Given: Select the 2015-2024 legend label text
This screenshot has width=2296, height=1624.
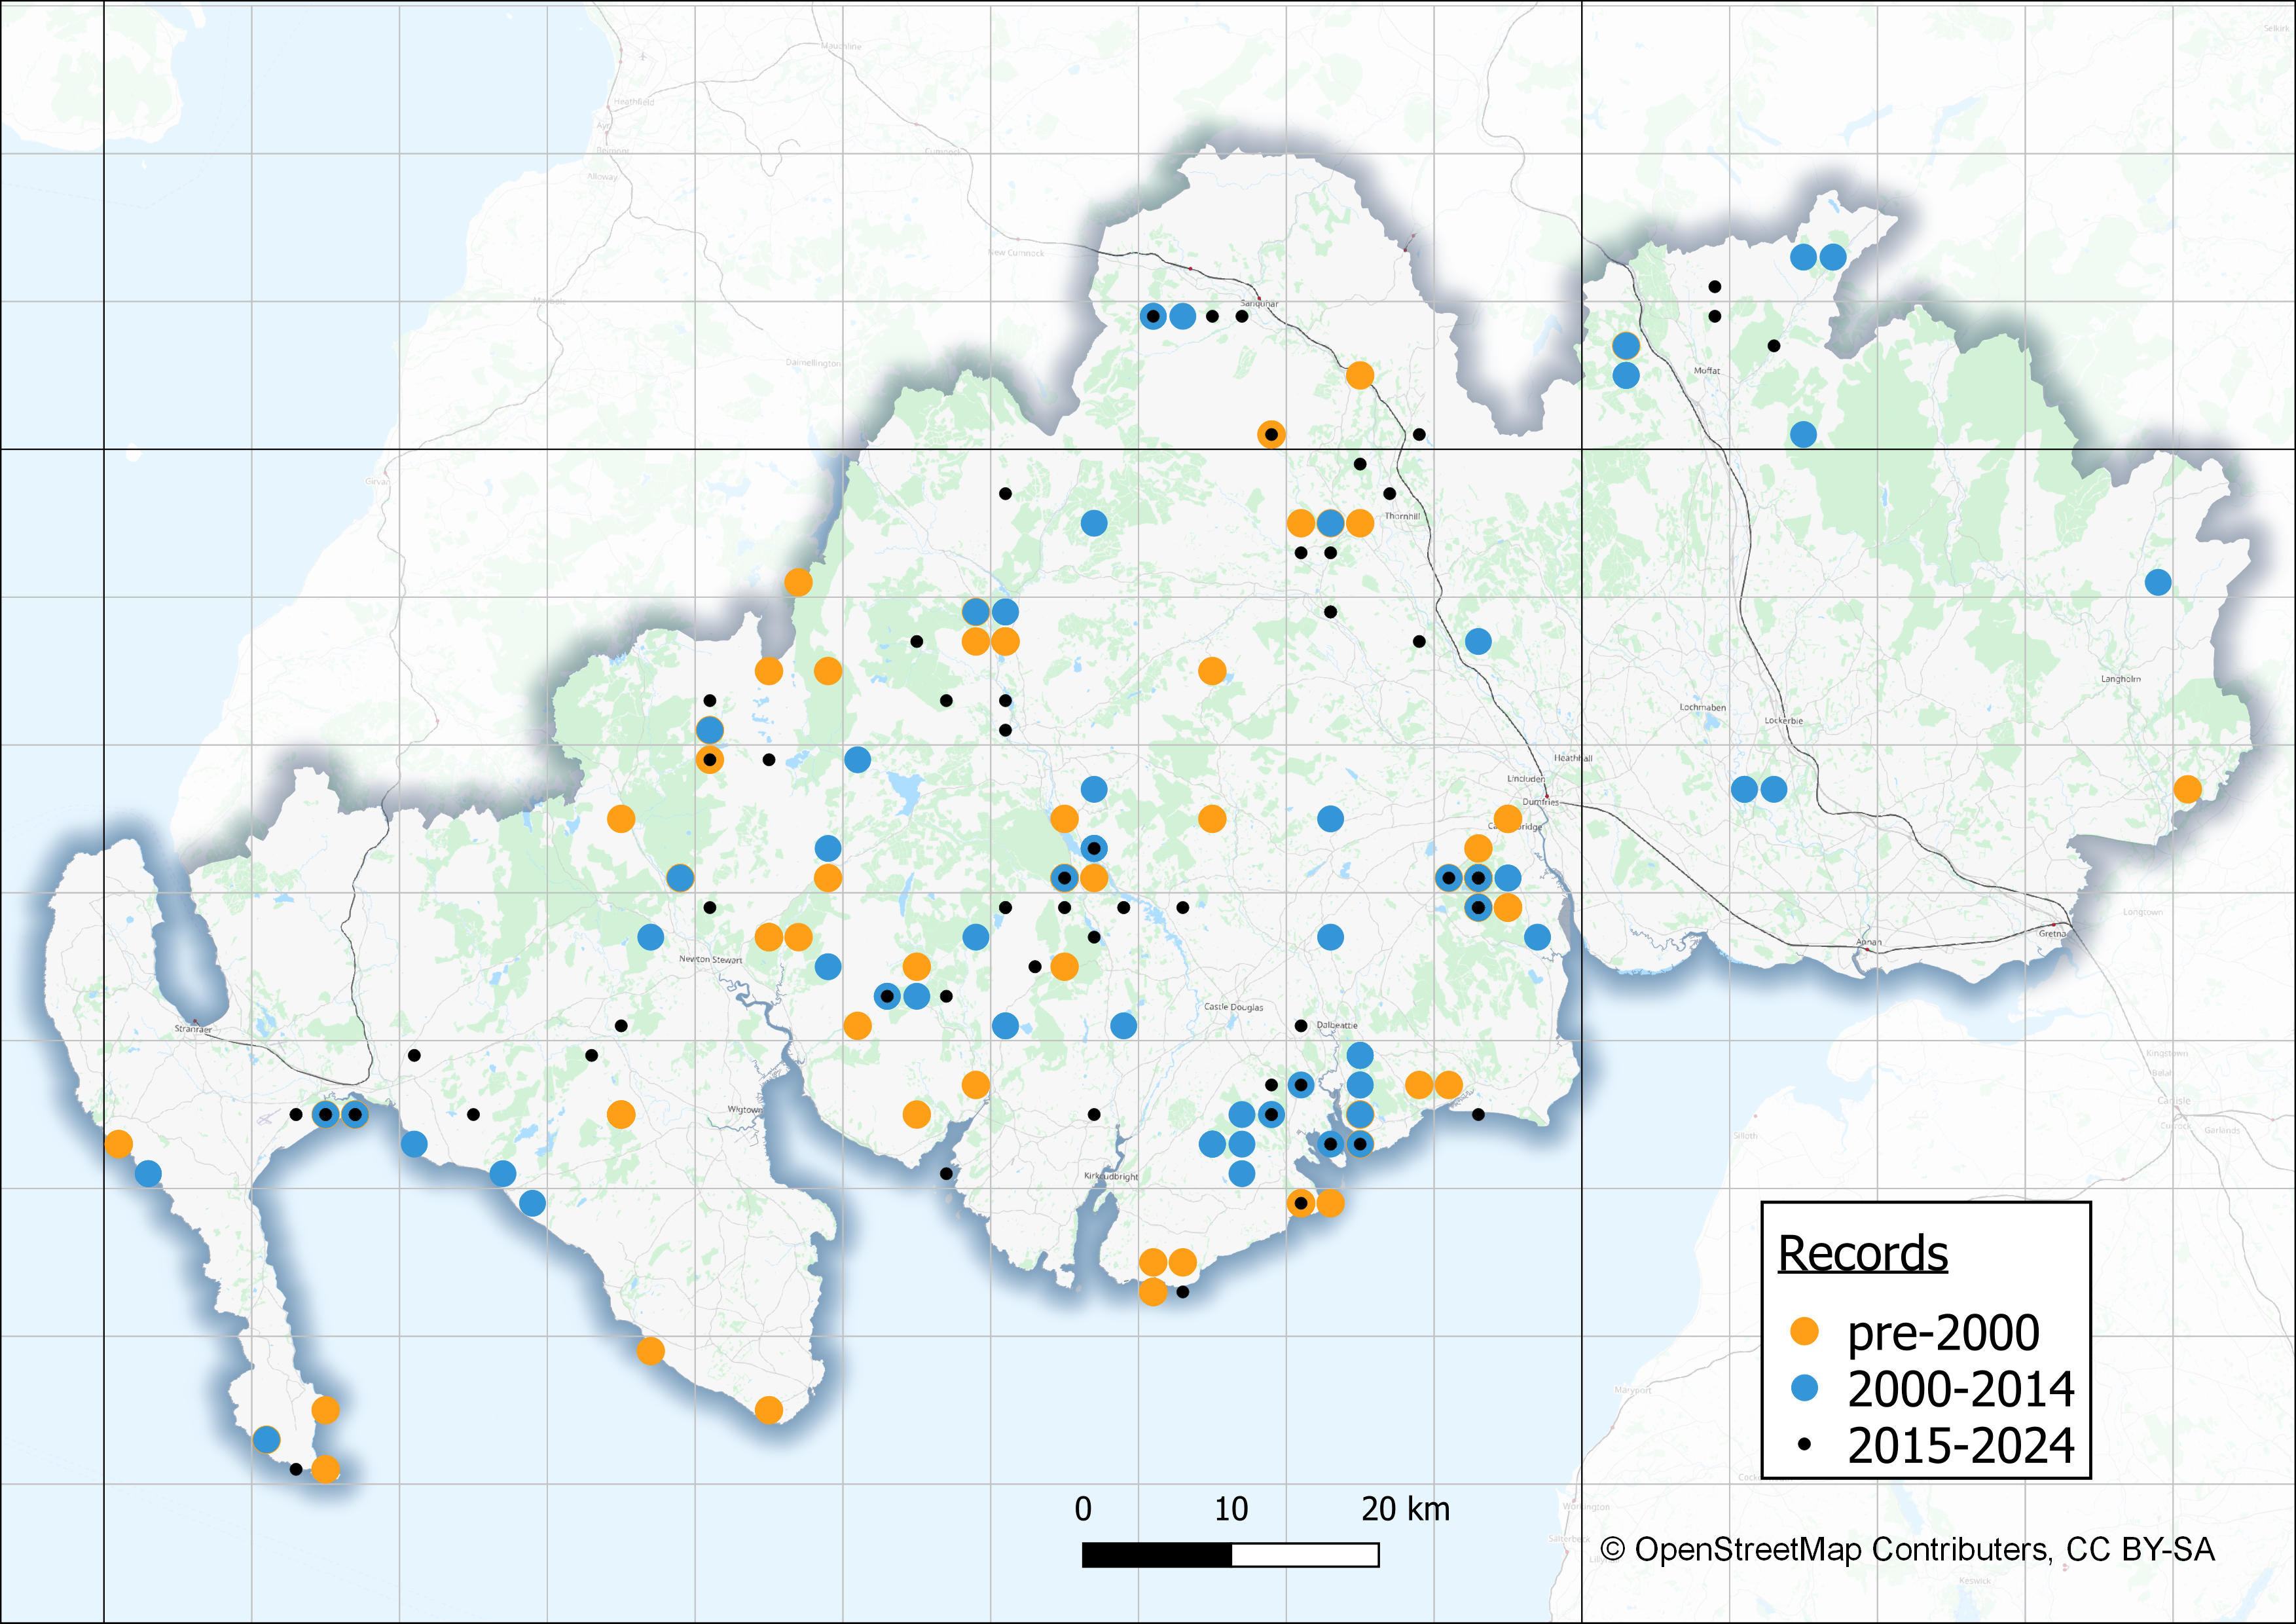Looking at the screenshot, I should [x=1961, y=1446].
